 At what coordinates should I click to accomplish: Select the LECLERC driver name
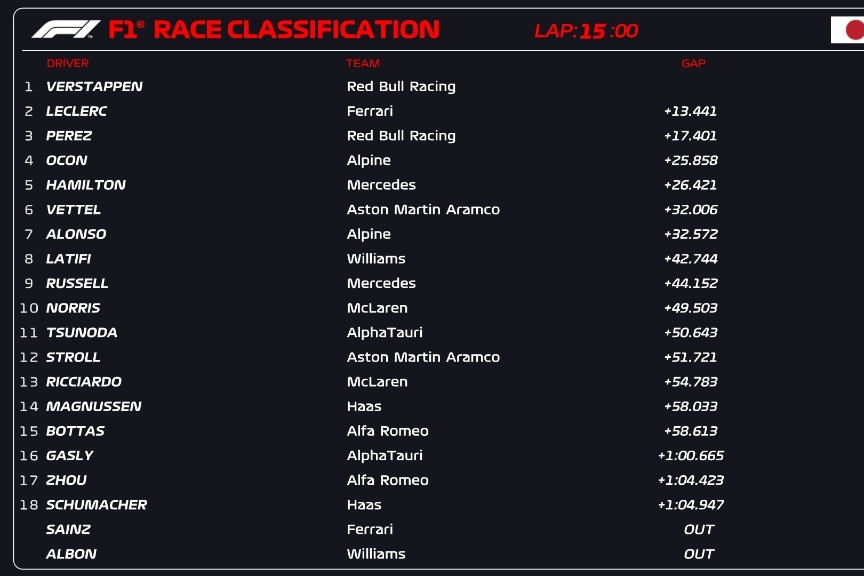point(76,111)
